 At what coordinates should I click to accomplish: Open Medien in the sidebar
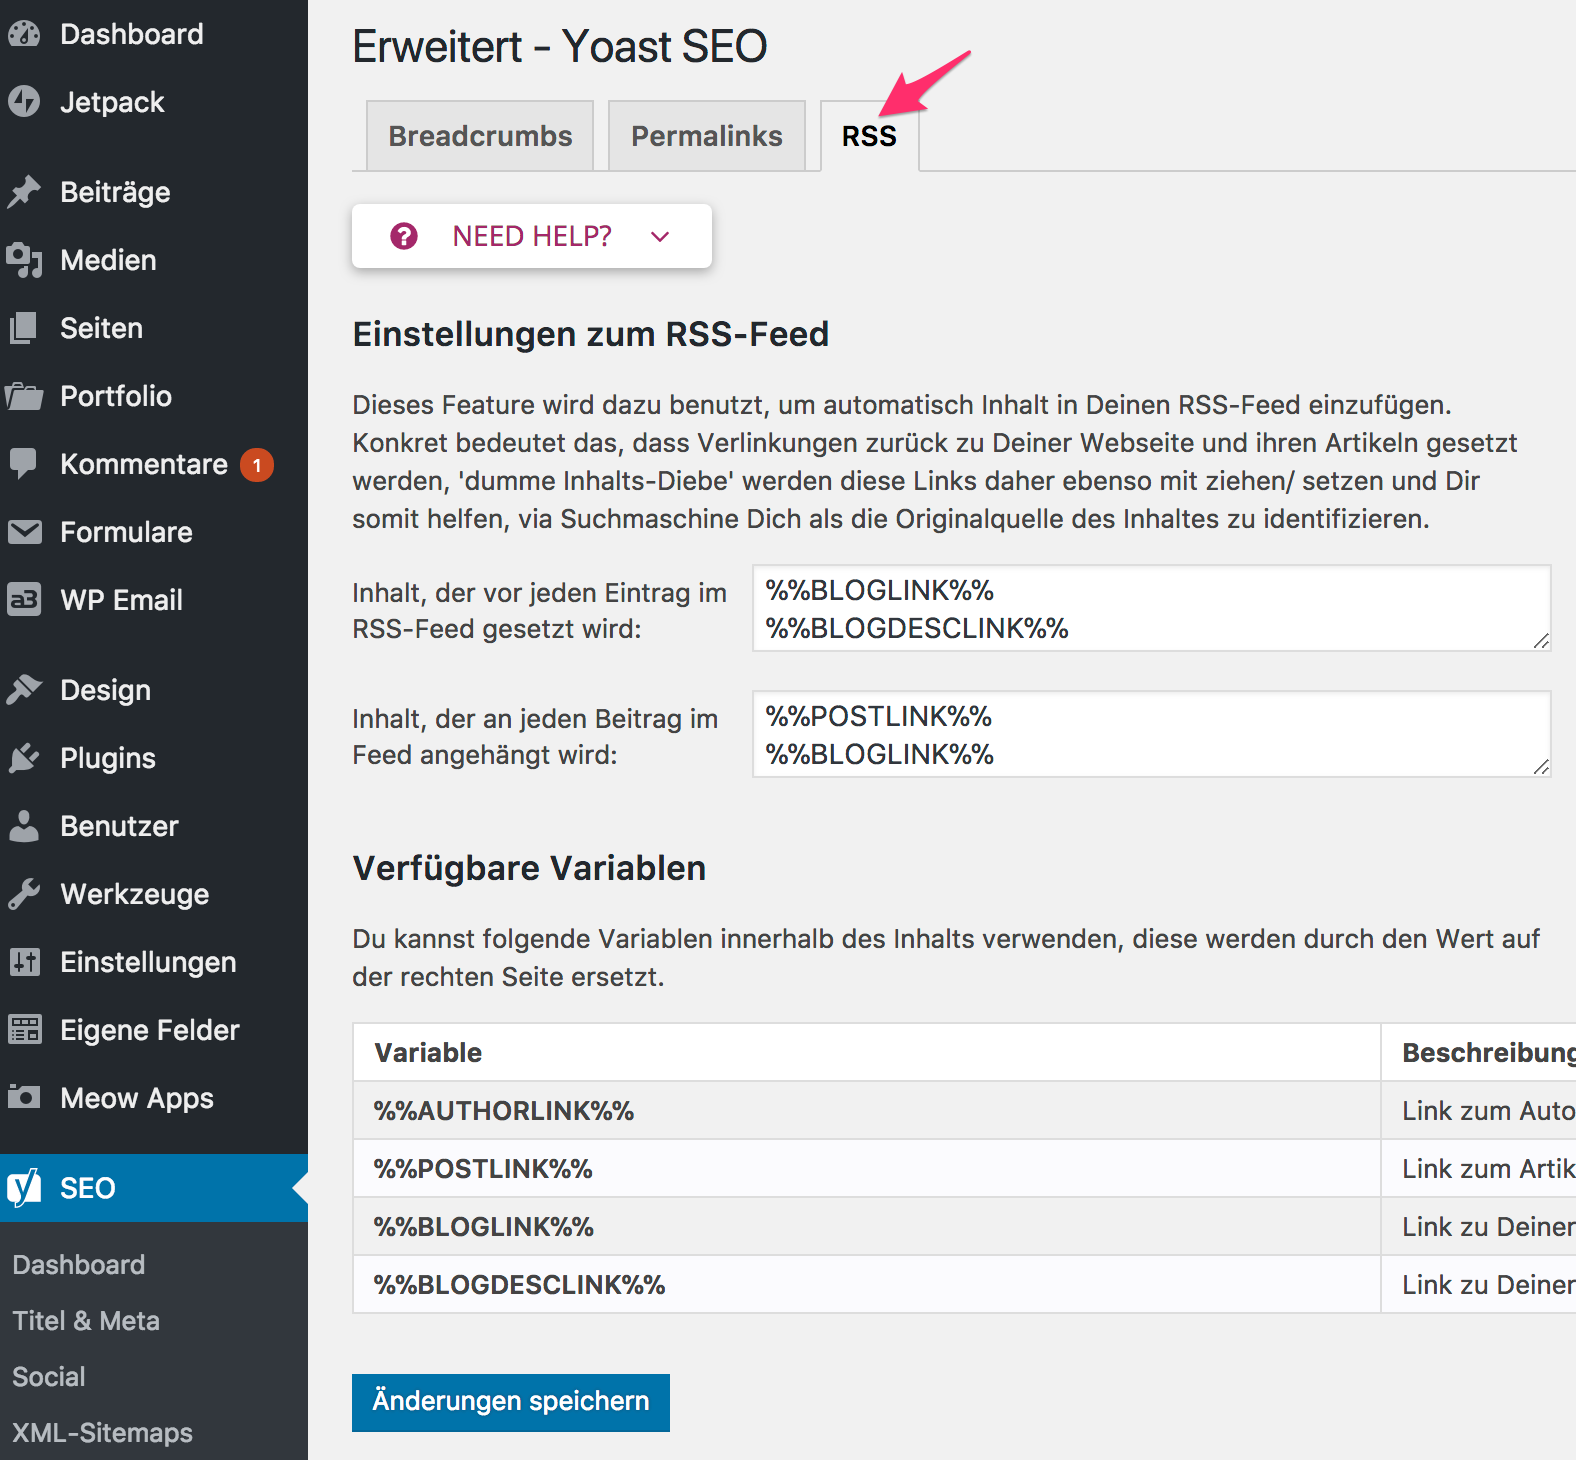pos(154,260)
